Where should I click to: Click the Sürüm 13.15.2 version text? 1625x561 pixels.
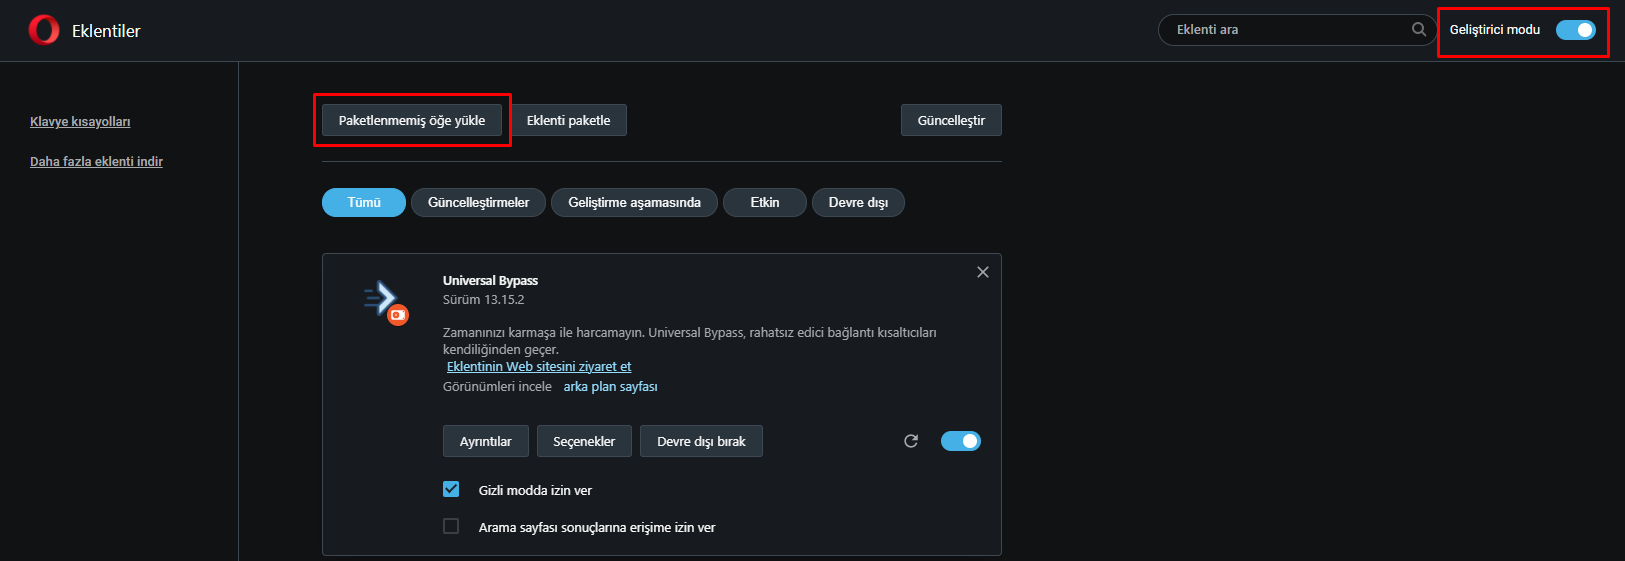point(483,300)
